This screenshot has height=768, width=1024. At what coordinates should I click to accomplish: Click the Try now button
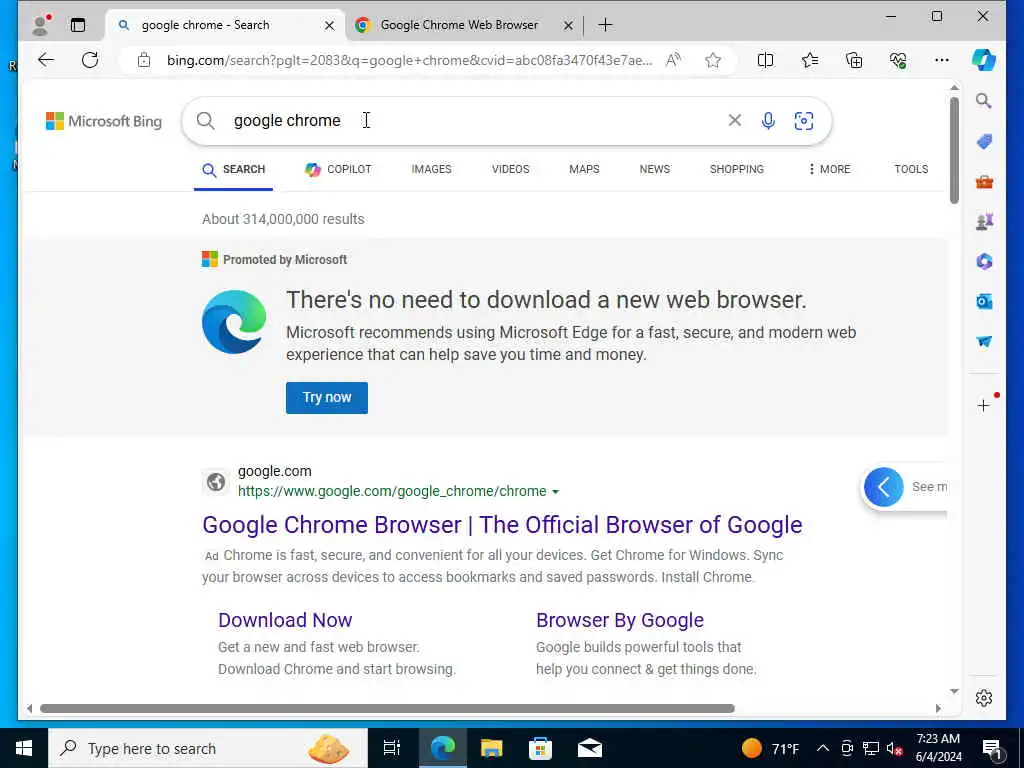tap(327, 398)
